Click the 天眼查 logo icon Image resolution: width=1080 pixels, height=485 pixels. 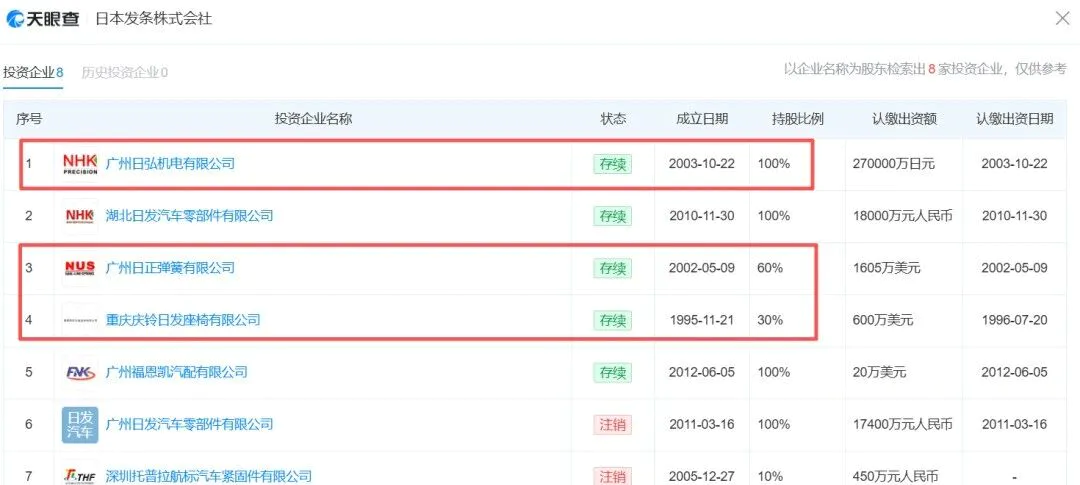coord(17,19)
